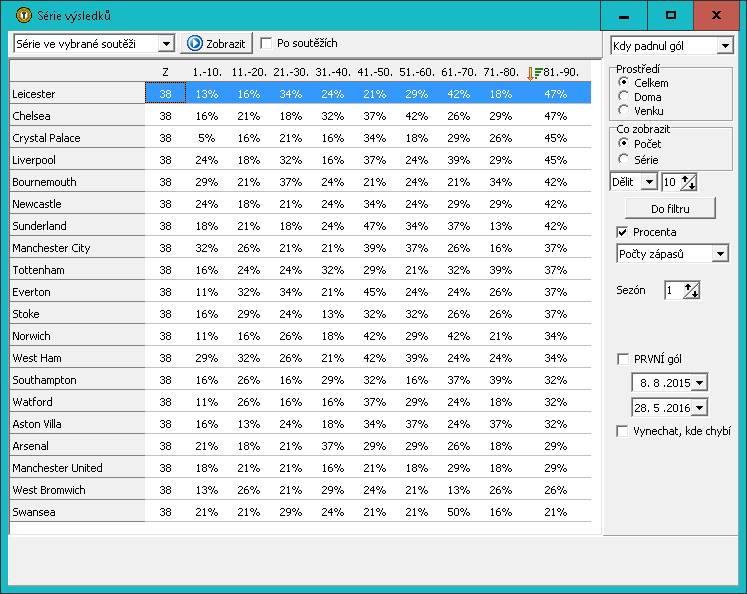The height and width of the screenshot is (594, 747).
Task: Click Sunderland's 47% cell in 41.-50.
Action: click(x=374, y=226)
